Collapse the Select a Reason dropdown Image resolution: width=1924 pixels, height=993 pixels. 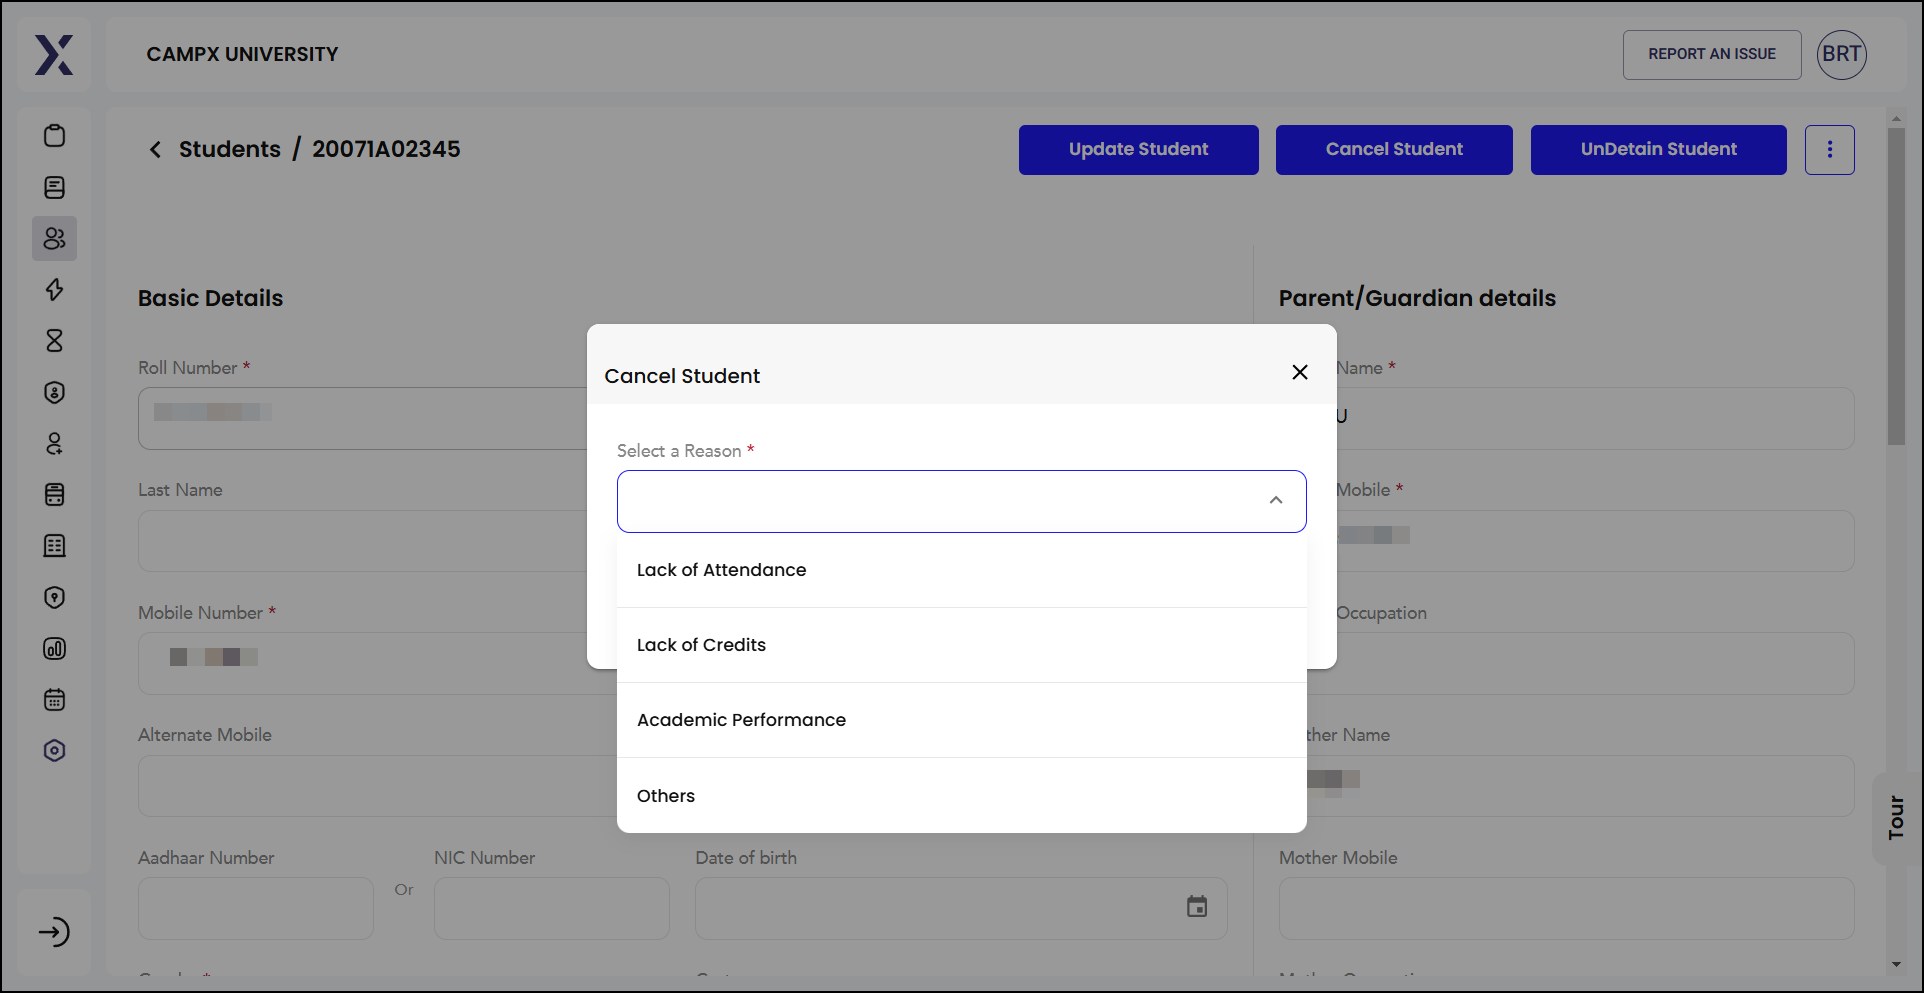click(x=1276, y=500)
